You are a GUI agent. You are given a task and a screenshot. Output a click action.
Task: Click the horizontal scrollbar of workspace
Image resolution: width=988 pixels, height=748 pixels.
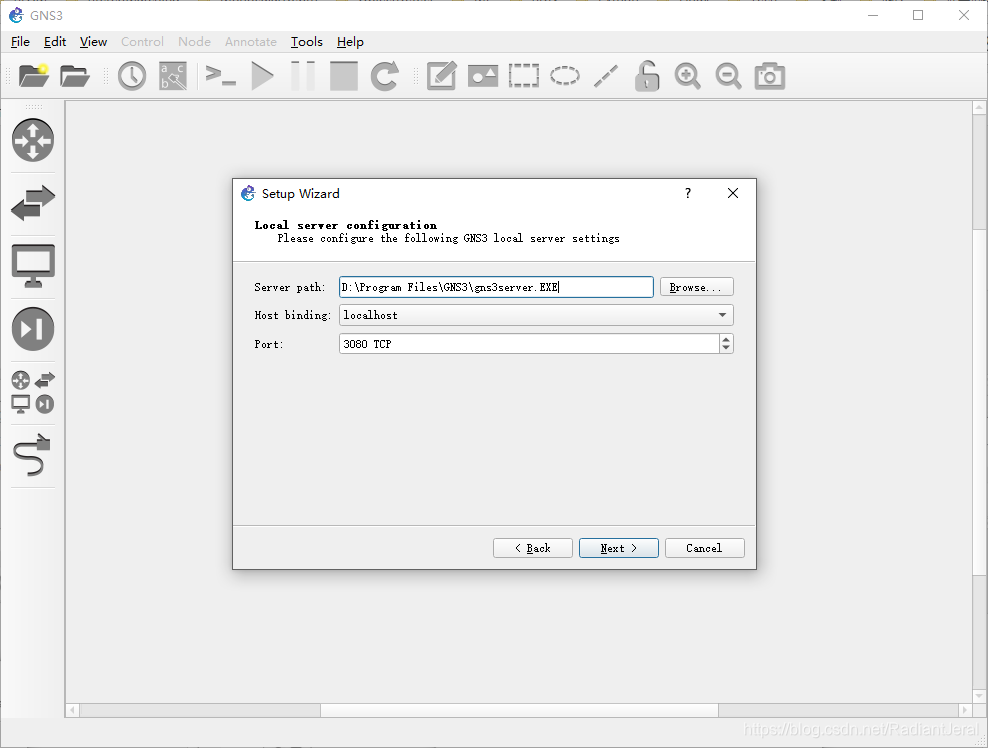click(x=519, y=710)
